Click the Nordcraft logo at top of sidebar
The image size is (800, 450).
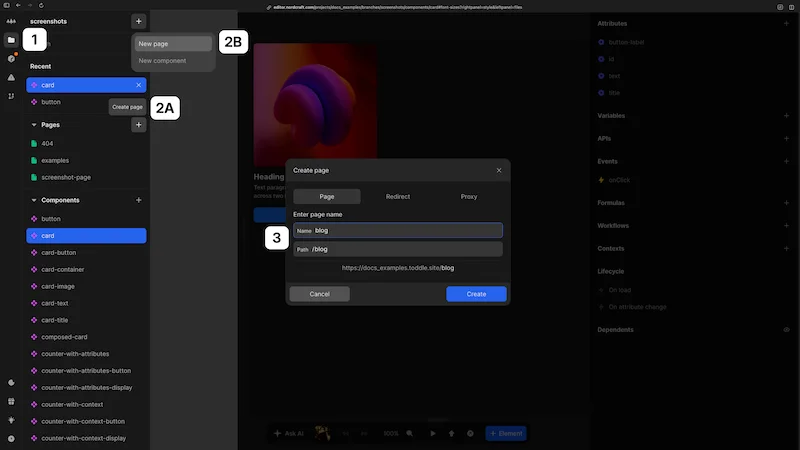pyautogui.click(x=11, y=21)
